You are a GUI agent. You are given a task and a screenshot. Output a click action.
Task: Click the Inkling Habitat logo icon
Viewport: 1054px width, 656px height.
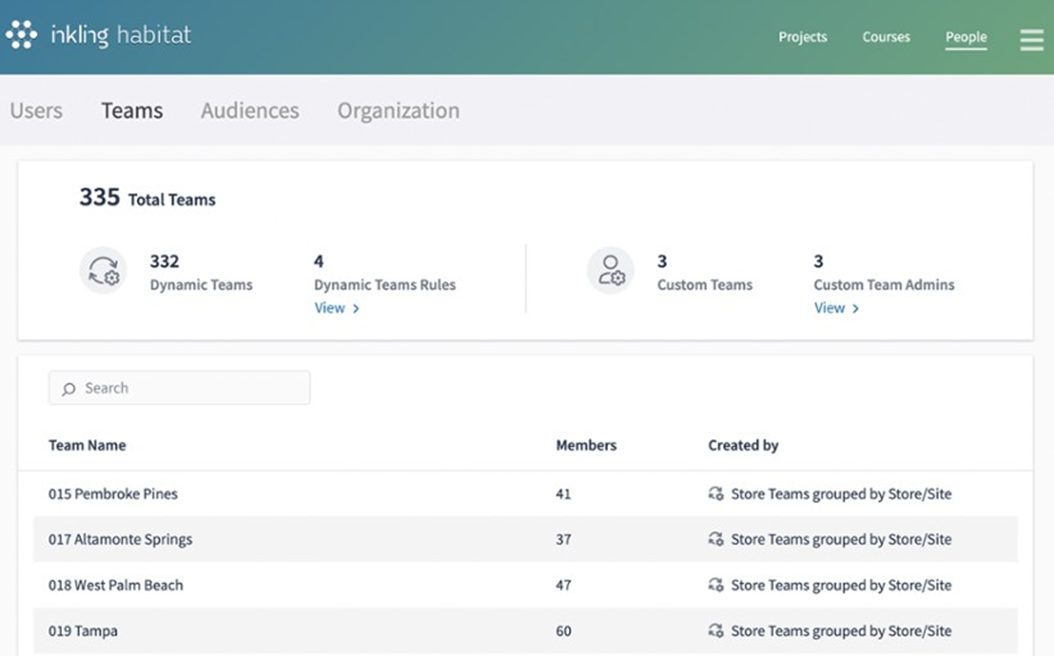pos(21,36)
